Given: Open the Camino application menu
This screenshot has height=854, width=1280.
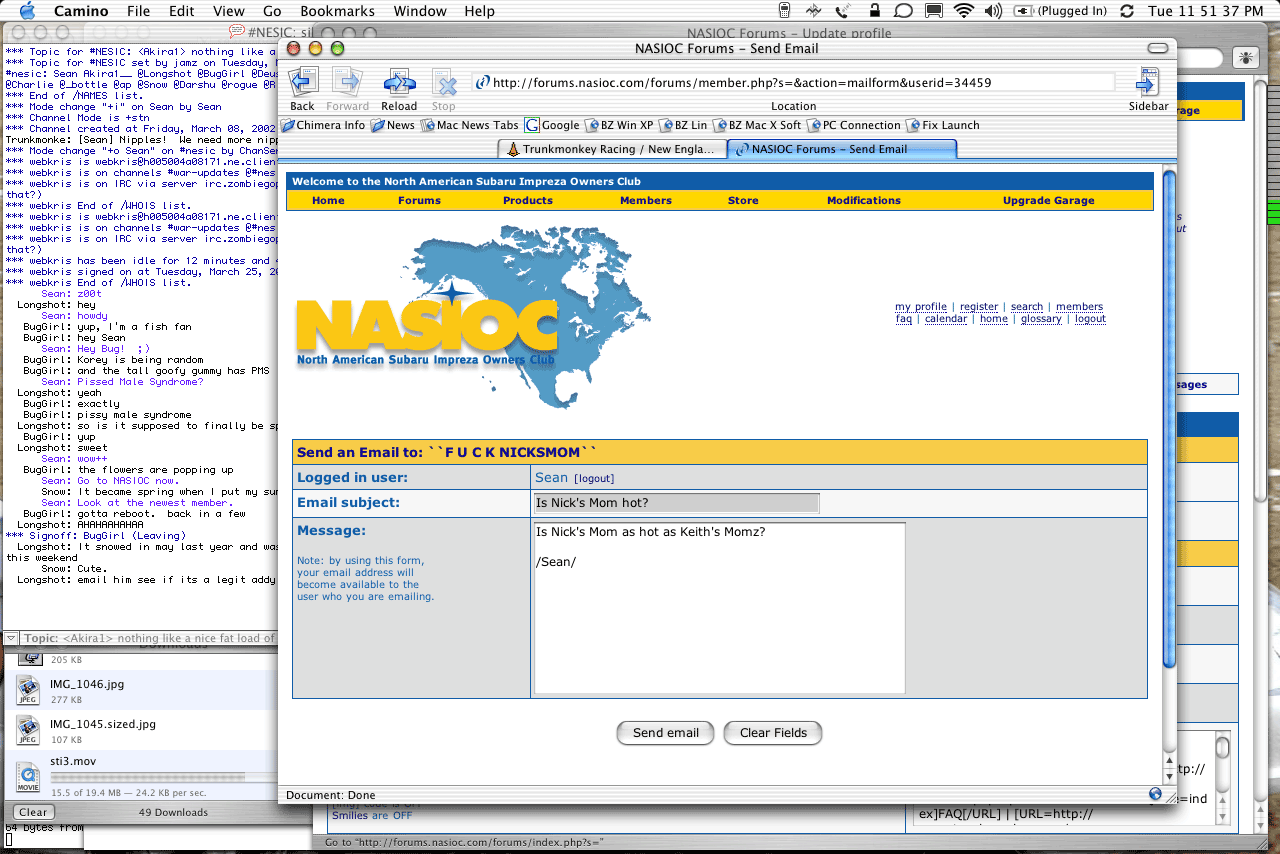Looking at the screenshot, I should click(82, 11).
